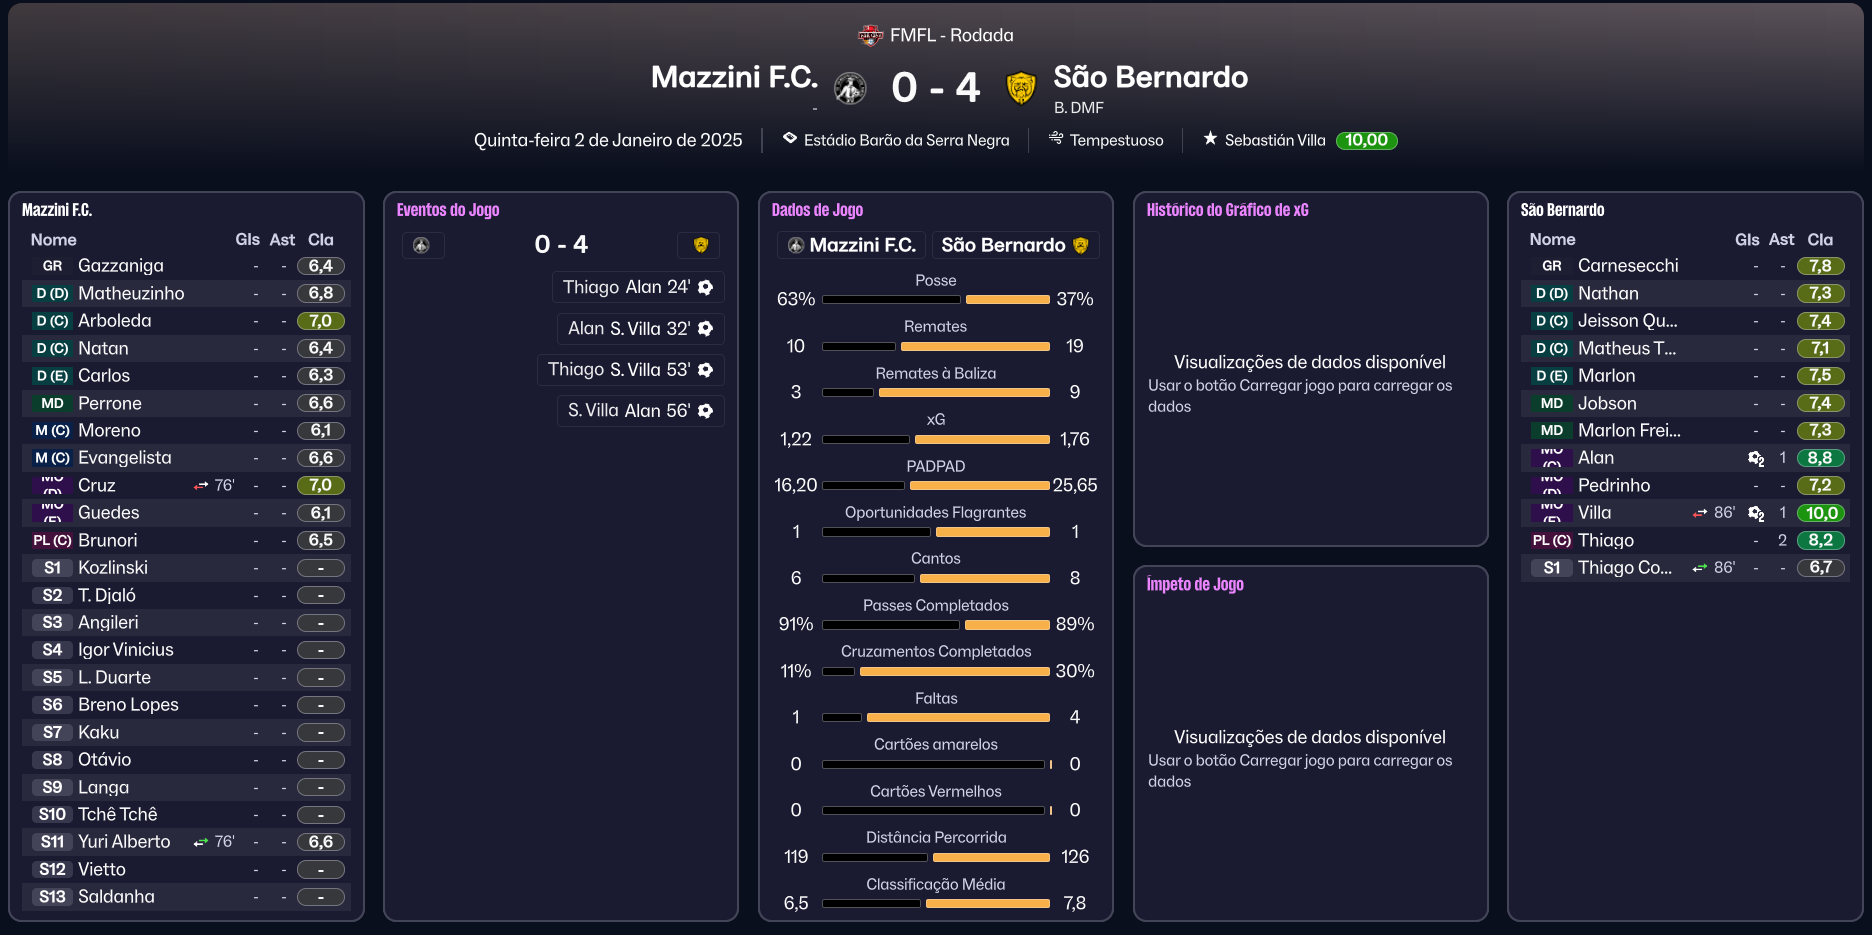The image size is (1872, 935).
Task: Click the Tempestuoso weather icon
Action: [x=1056, y=139]
